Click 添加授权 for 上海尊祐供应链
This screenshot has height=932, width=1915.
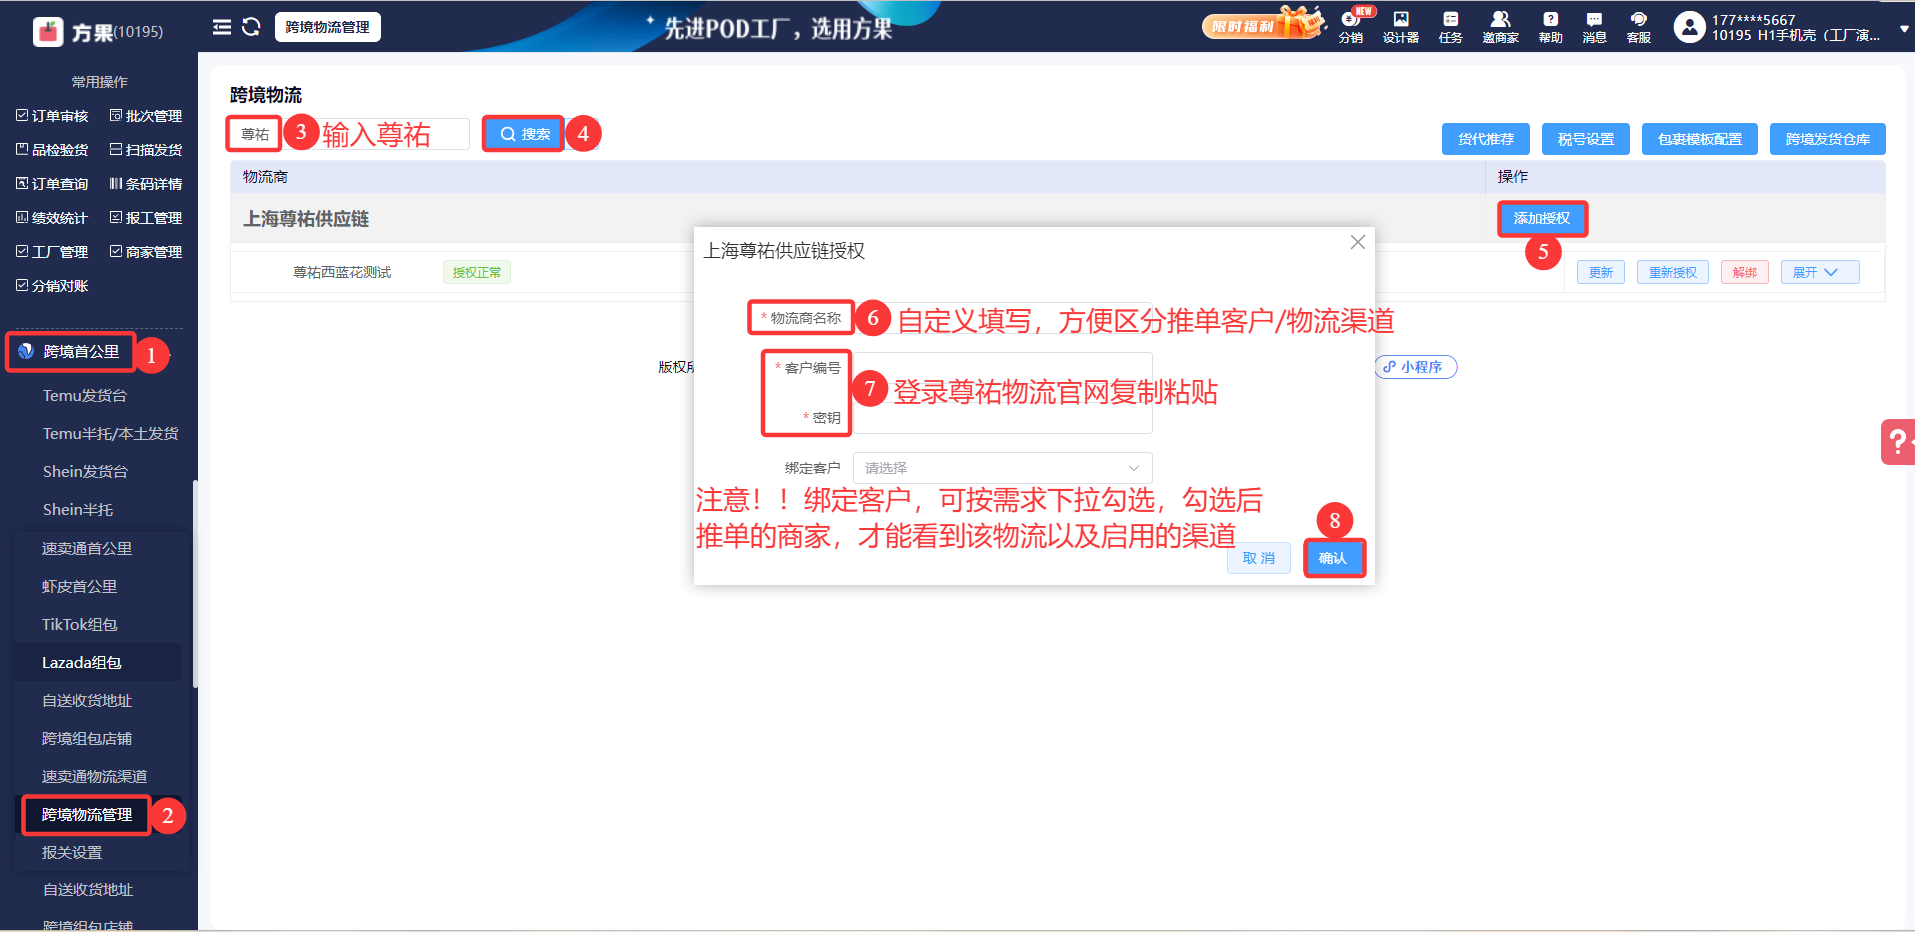coord(1541,218)
